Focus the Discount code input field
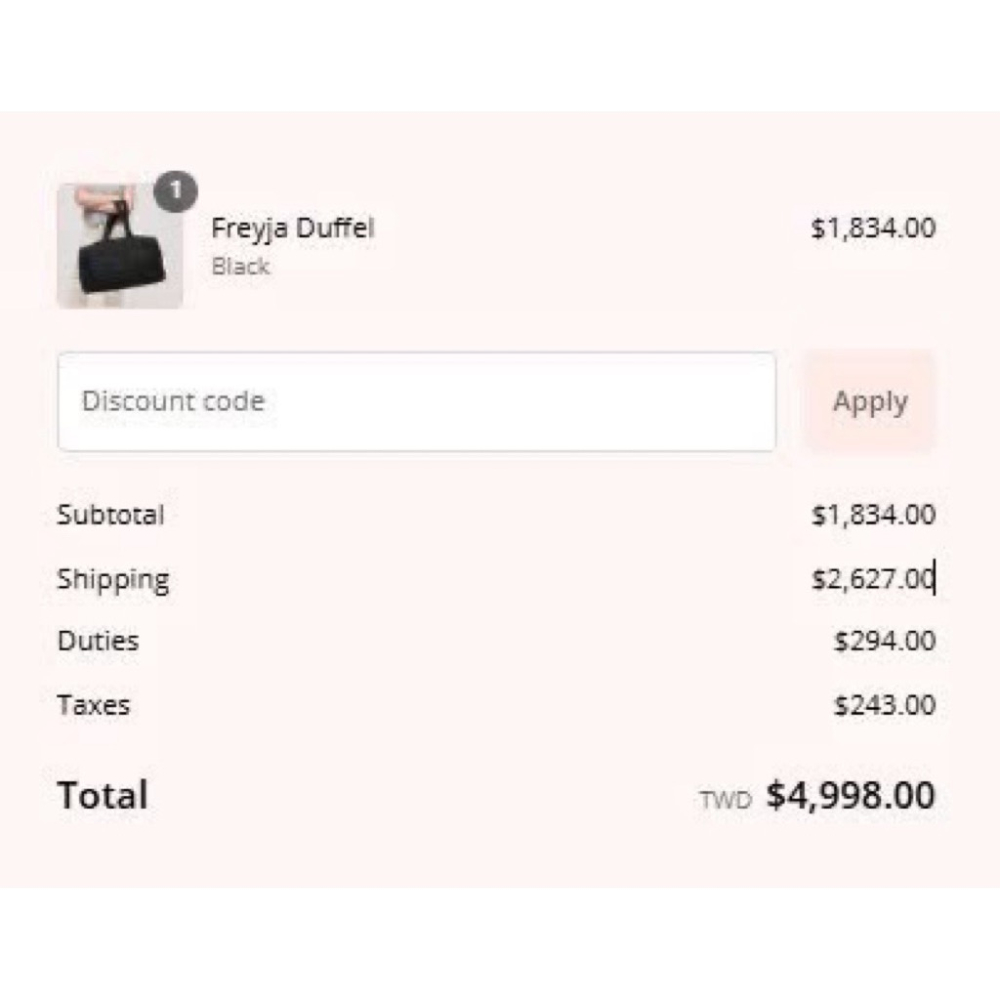The width and height of the screenshot is (1000, 1000). [416, 402]
